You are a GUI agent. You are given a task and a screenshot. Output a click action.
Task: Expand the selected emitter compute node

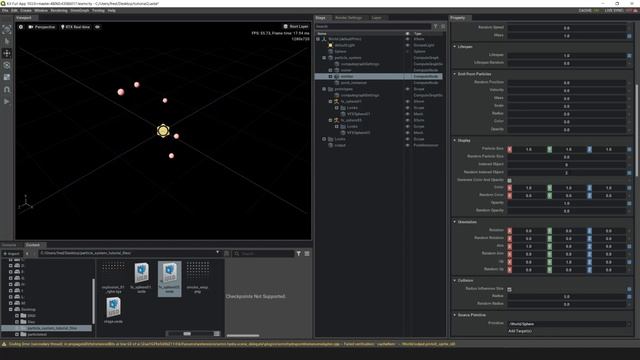coord(330,76)
